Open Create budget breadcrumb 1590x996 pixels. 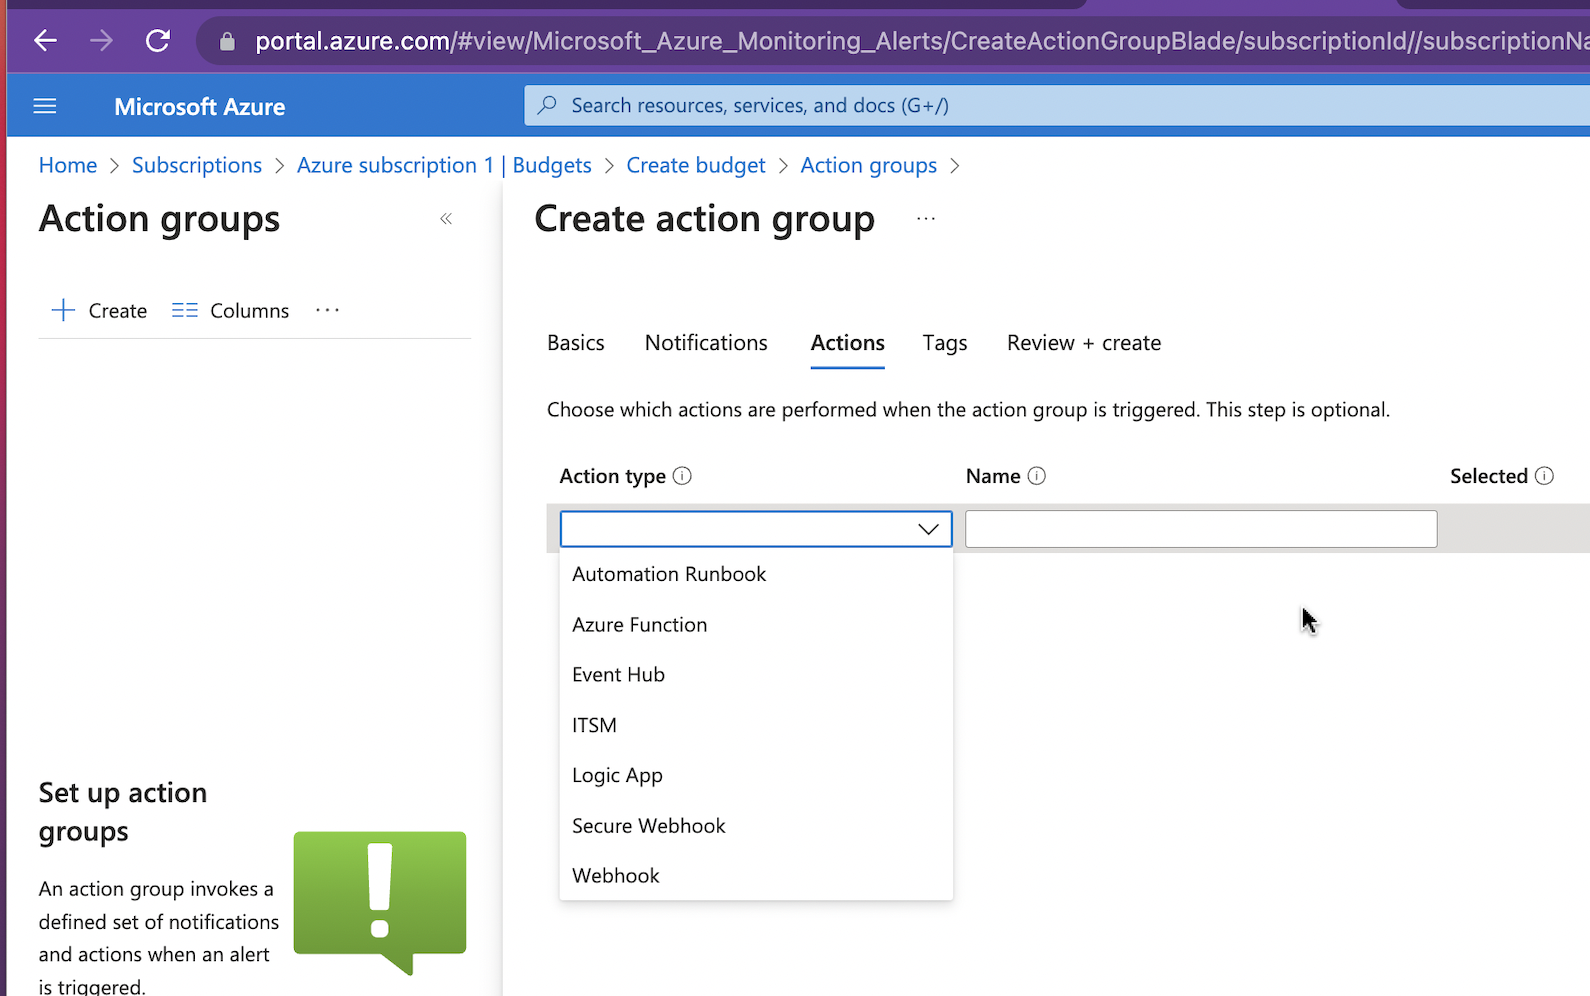pos(696,165)
